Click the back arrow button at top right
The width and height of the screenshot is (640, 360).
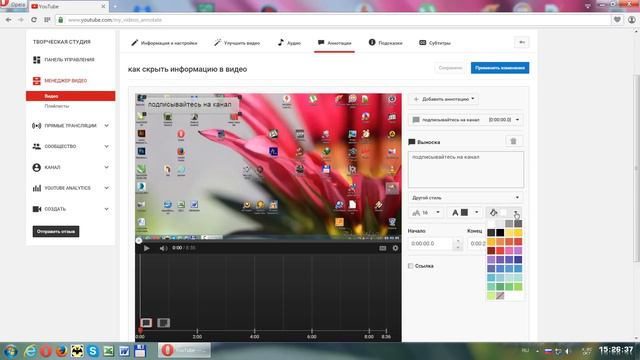tap(522, 42)
